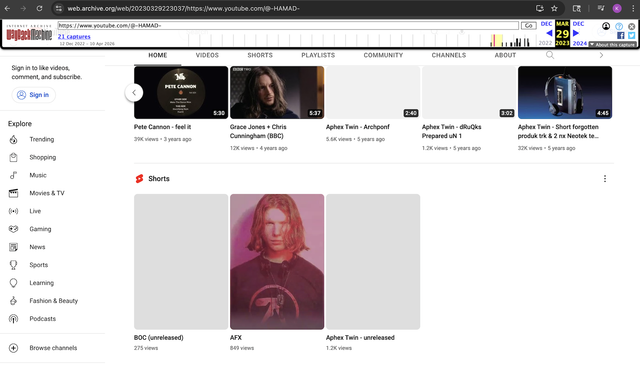The image size is (640, 365).
Task: Open video title Pete Cannon - feel it
Action: [x=162, y=127]
